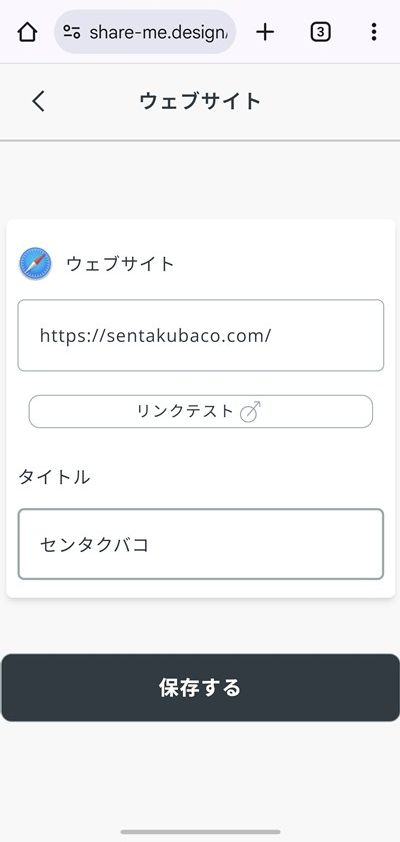Tap the bottom gesture navigation handle
Image resolution: width=400 pixels, height=842 pixels.
pos(200,832)
